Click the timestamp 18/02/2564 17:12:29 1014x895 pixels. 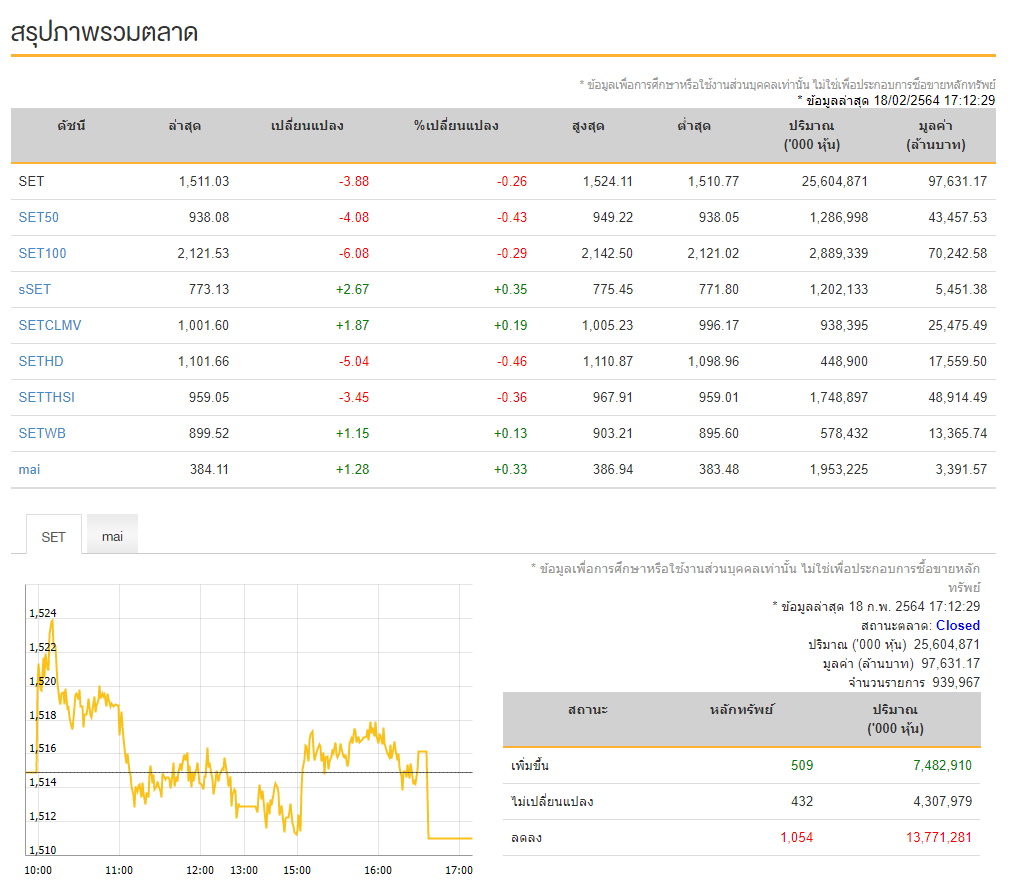[934, 100]
